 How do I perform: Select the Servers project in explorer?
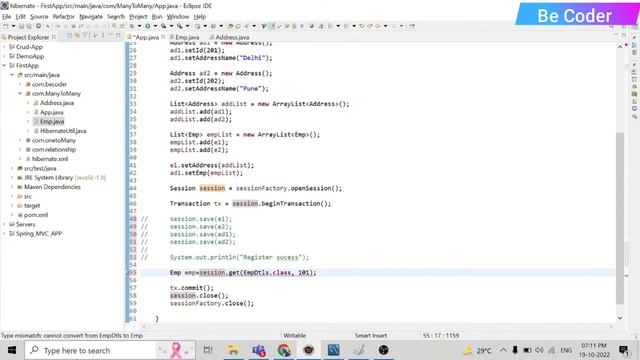25,224
